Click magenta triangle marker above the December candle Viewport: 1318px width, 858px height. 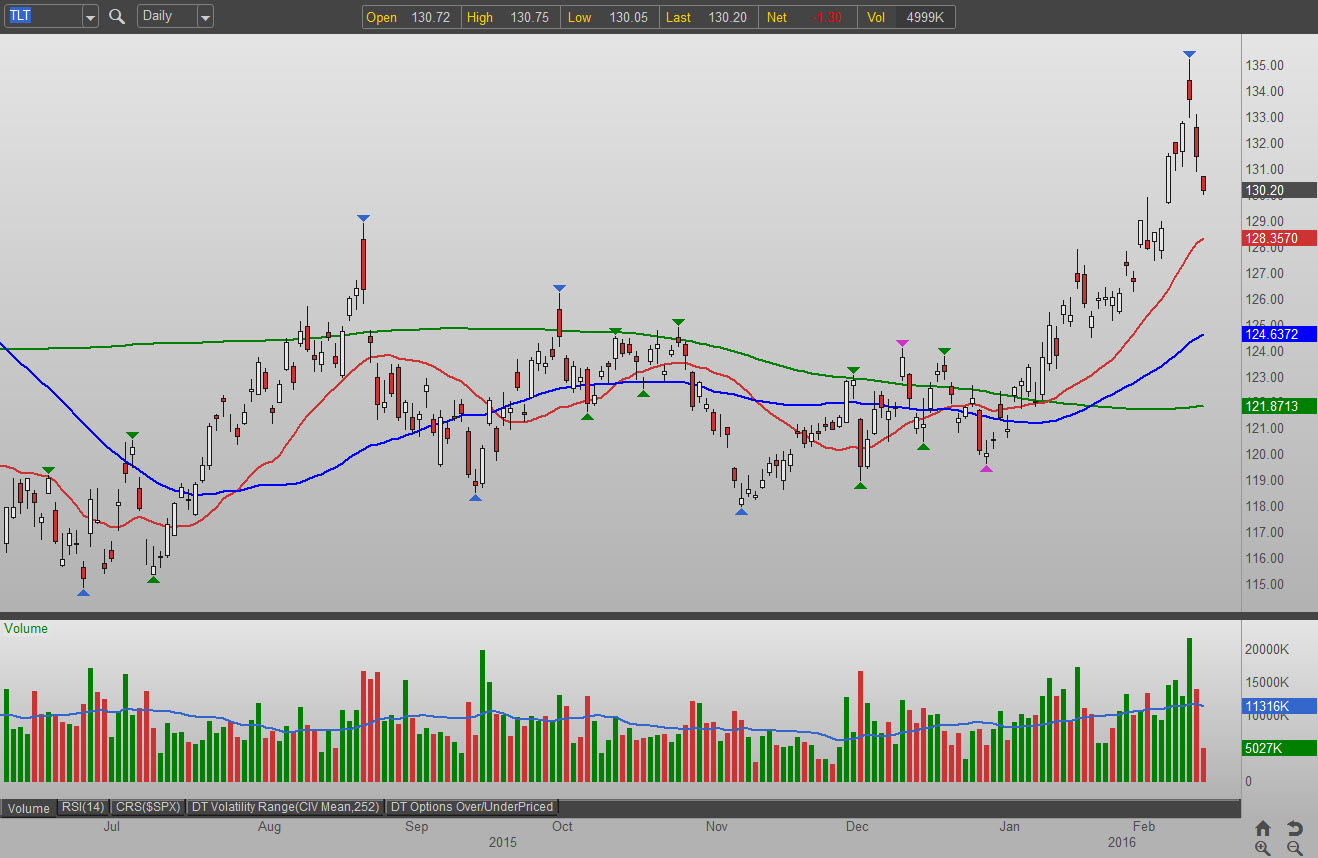(x=903, y=343)
